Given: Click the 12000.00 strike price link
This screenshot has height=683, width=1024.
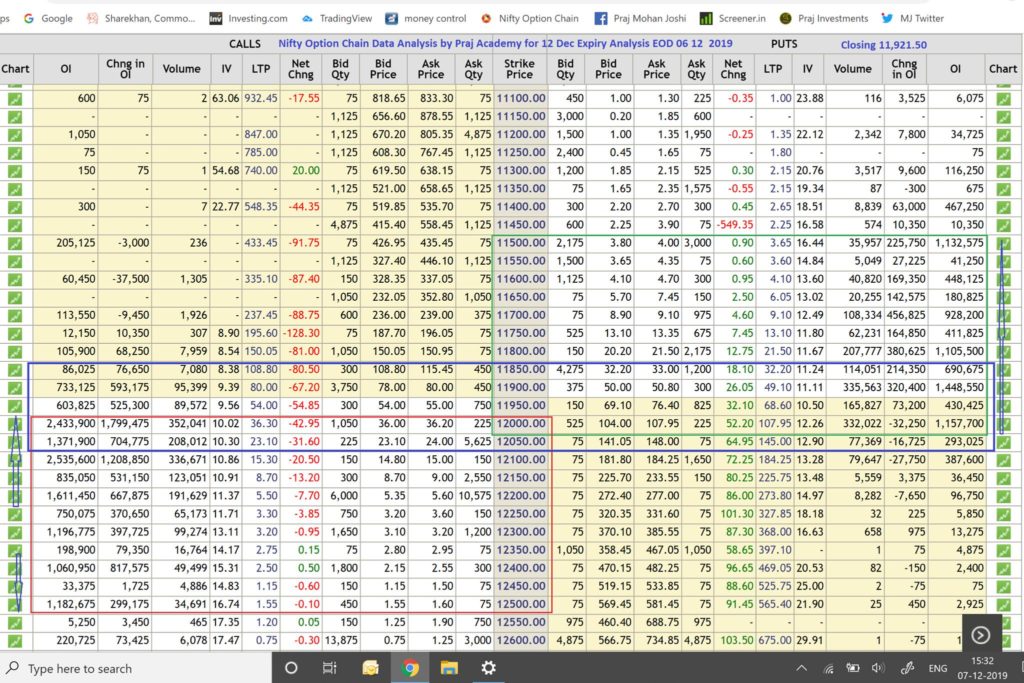Looking at the screenshot, I should coord(521,424).
